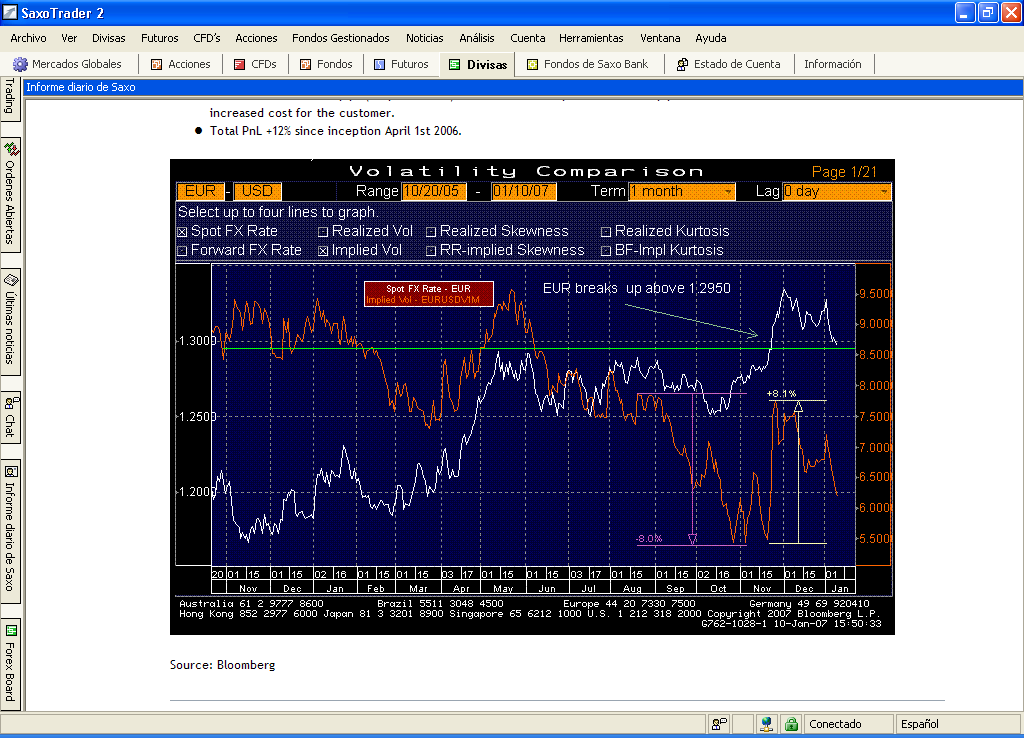The width and height of the screenshot is (1024, 738).
Task: Click the chat users status bar icon
Action: (719, 724)
